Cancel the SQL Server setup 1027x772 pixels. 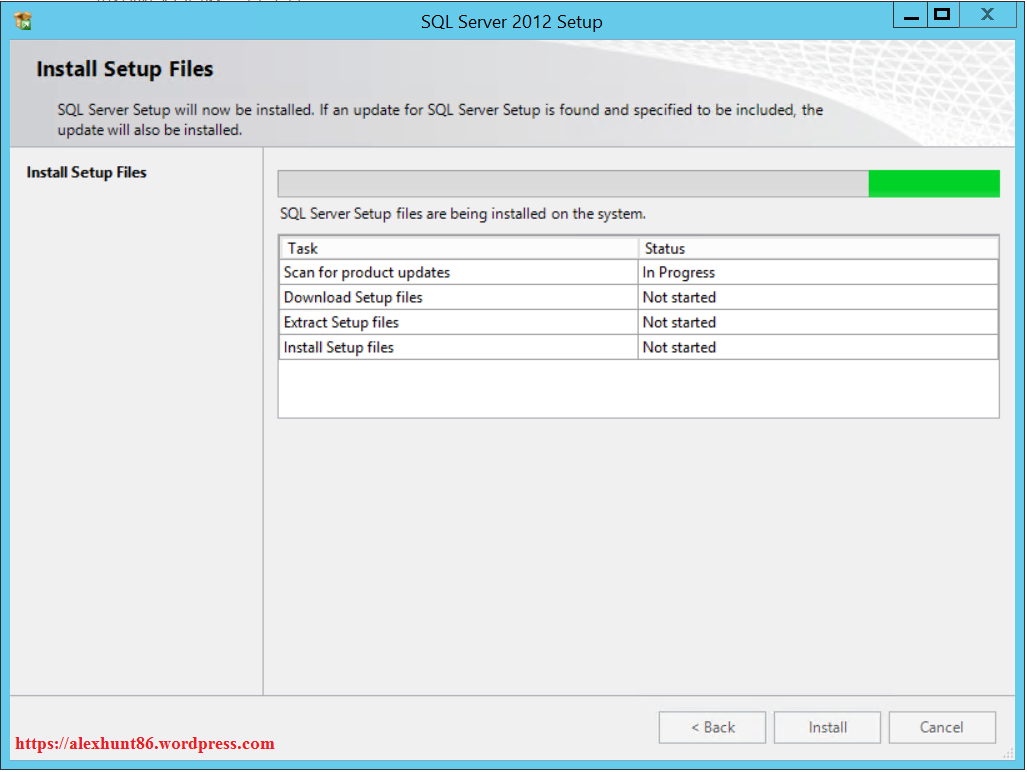coord(941,728)
